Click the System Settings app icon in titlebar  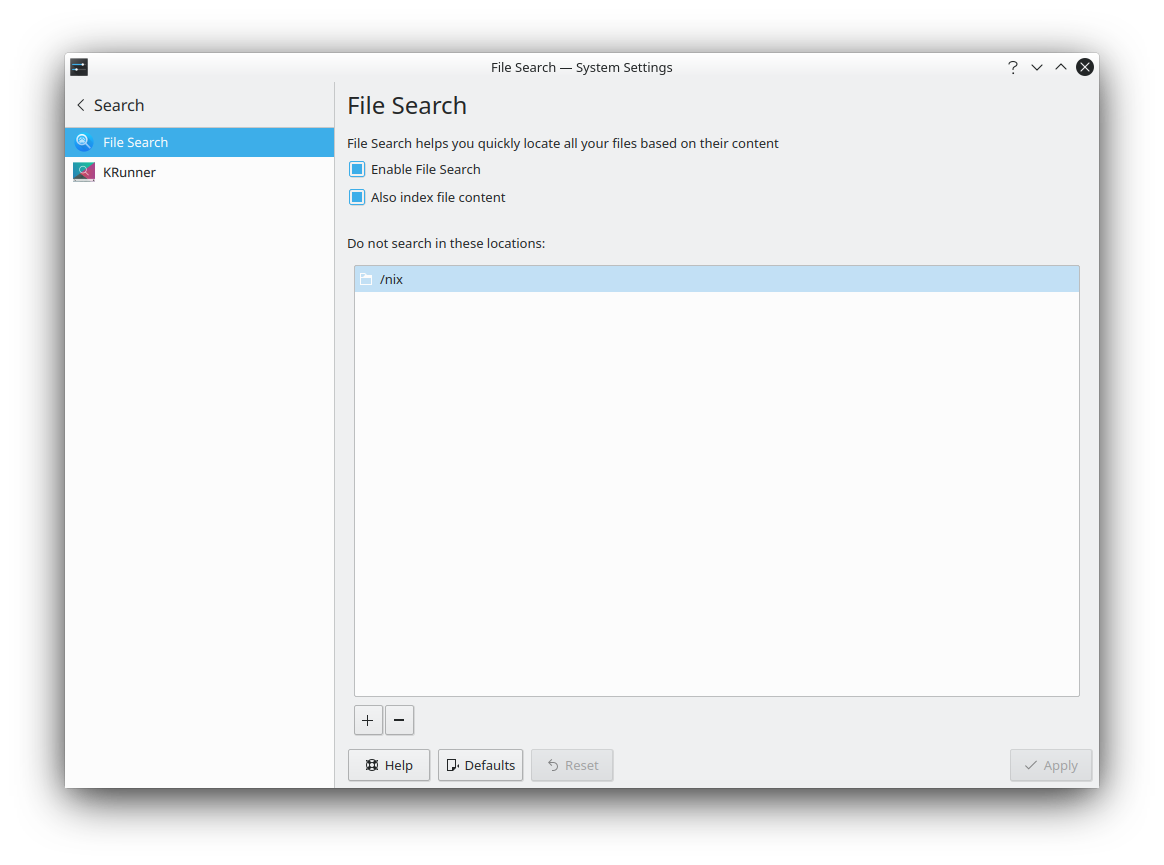pos(79,68)
